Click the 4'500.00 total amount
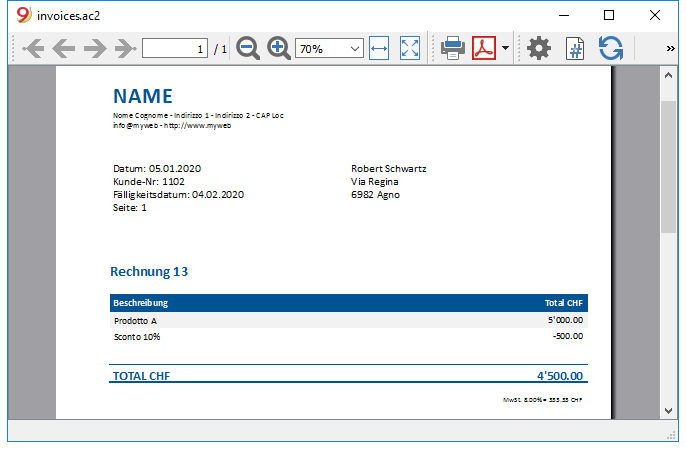Image resolution: width=686 pixels, height=449 pixels. pyautogui.click(x=560, y=376)
